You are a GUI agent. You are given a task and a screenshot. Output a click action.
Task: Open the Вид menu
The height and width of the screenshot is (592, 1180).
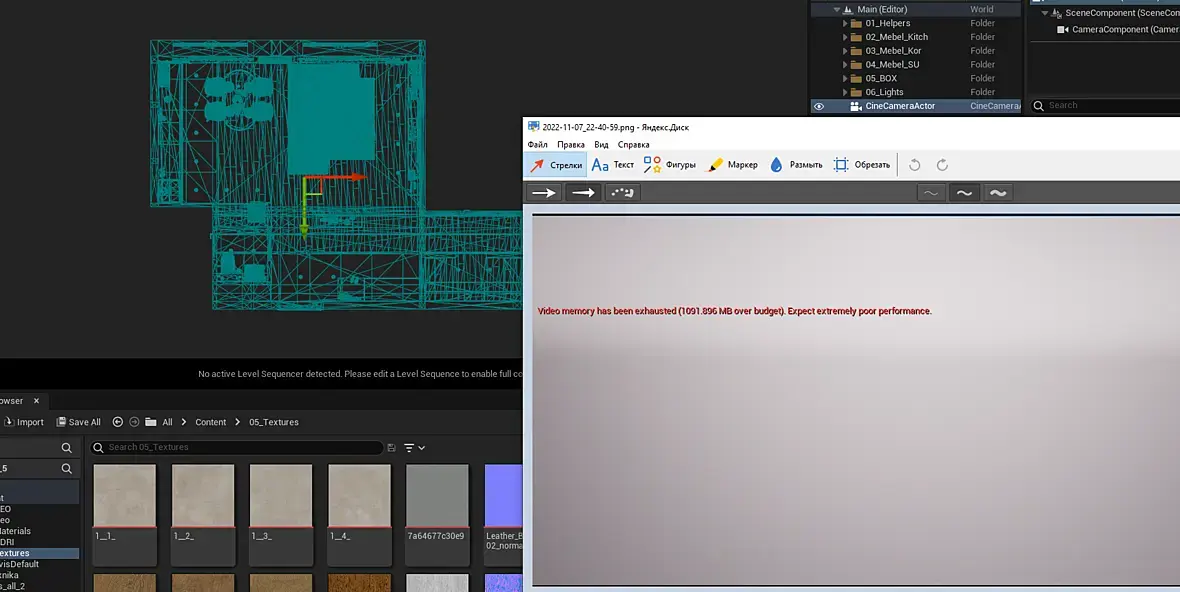pos(601,144)
